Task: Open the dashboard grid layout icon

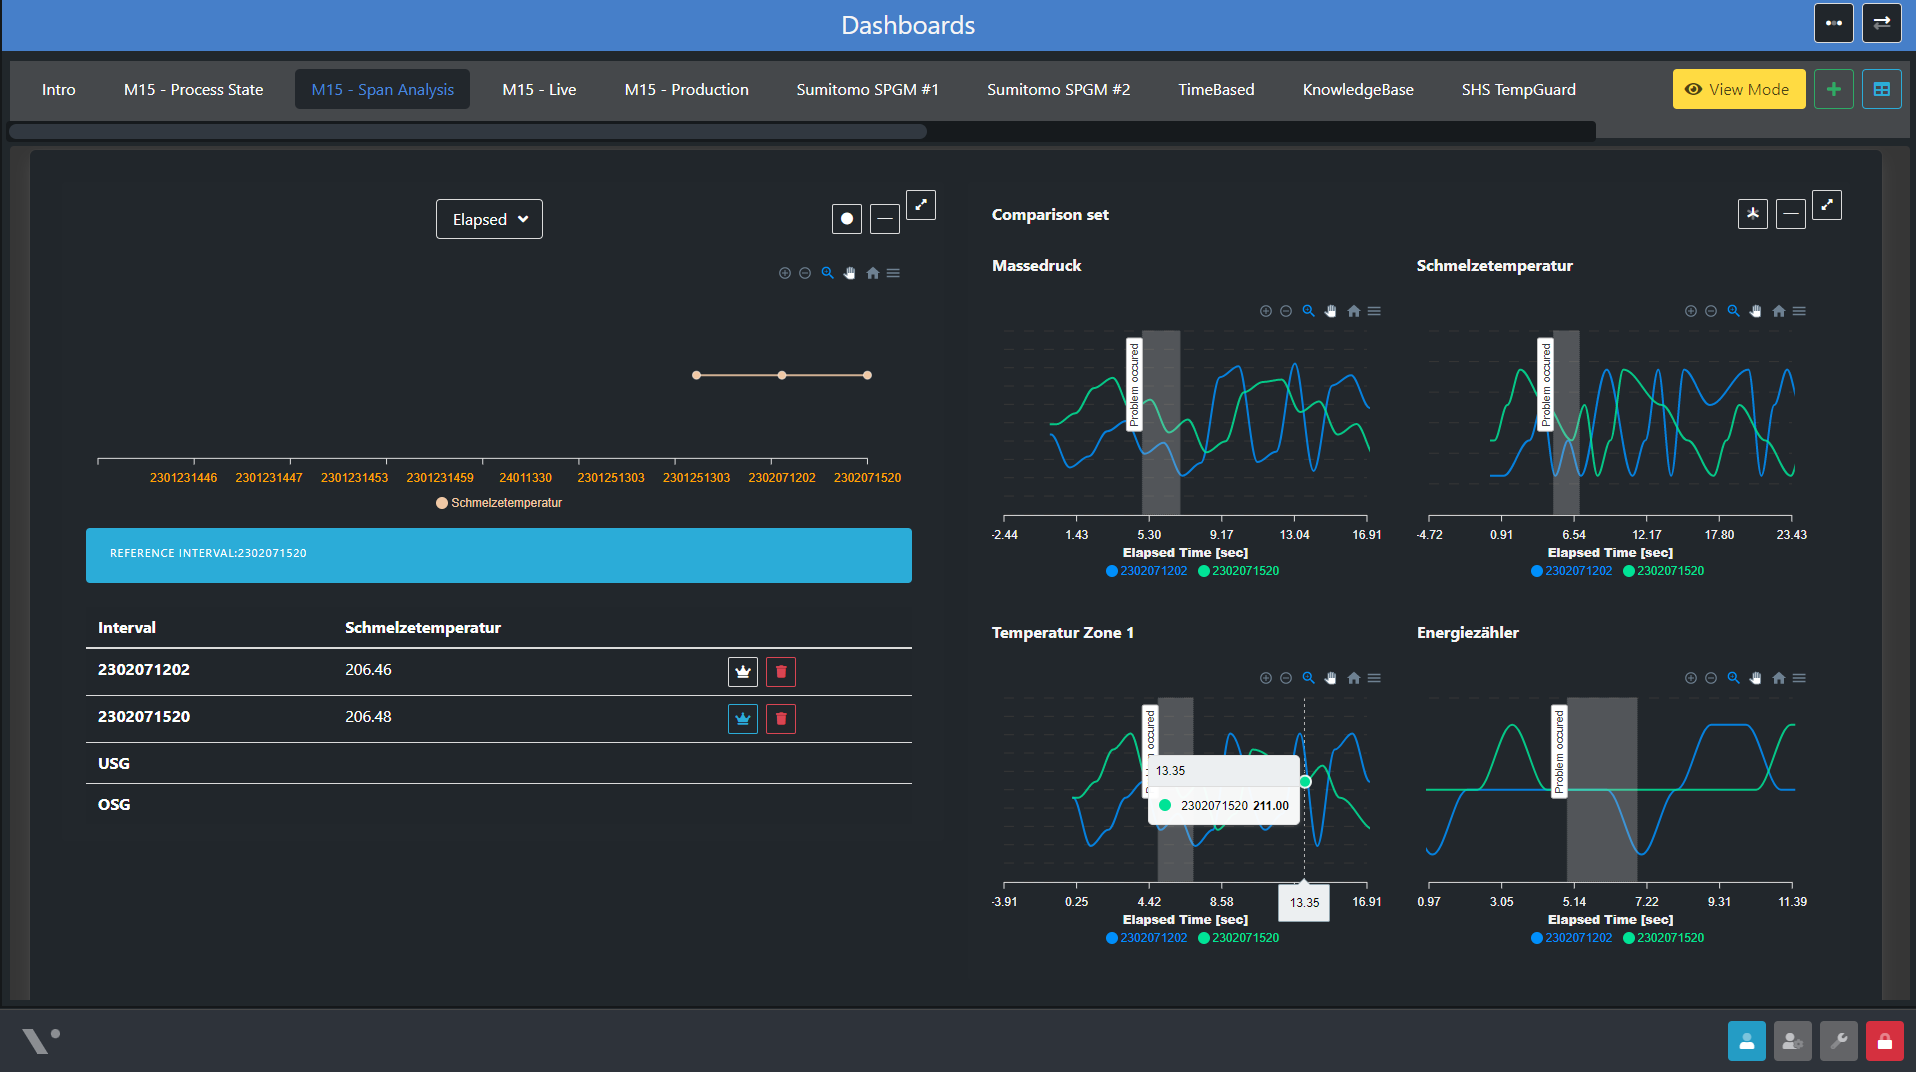Action: coord(1881,89)
